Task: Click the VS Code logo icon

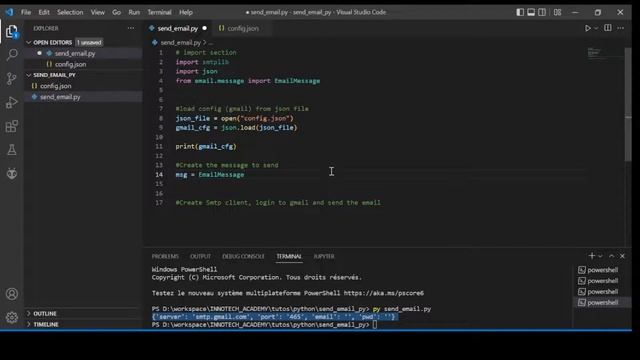Action: point(9,12)
